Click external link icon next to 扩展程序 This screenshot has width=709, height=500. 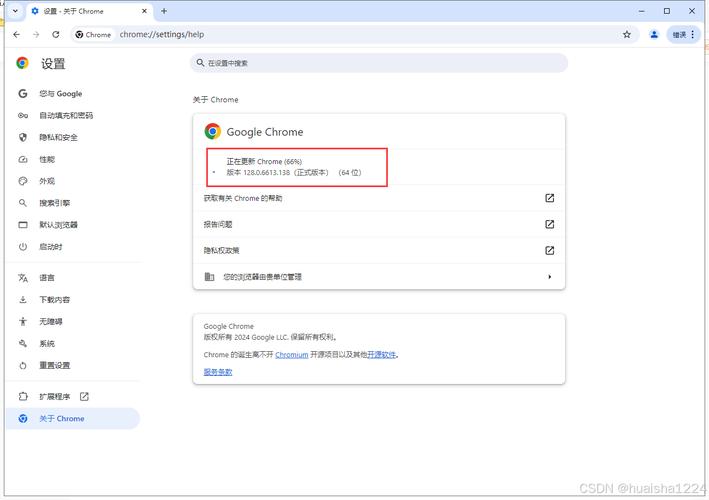(x=84, y=396)
